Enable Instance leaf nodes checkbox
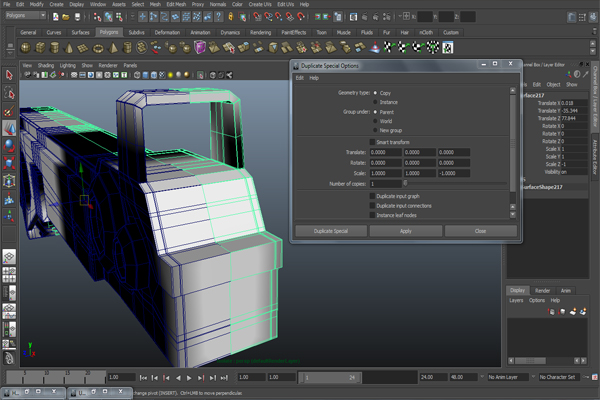This screenshot has width=600, height=400. pyautogui.click(x=372, y=215)
